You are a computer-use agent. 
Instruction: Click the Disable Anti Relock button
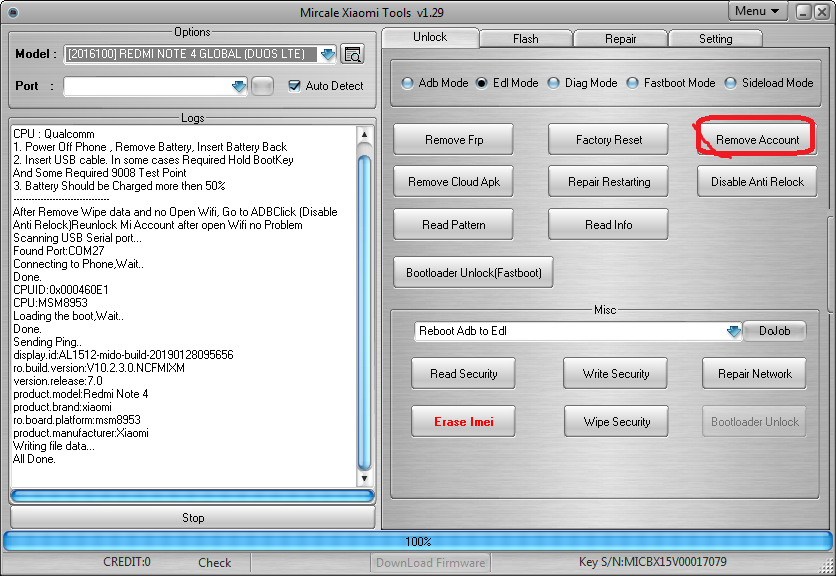tap(757, 182)
